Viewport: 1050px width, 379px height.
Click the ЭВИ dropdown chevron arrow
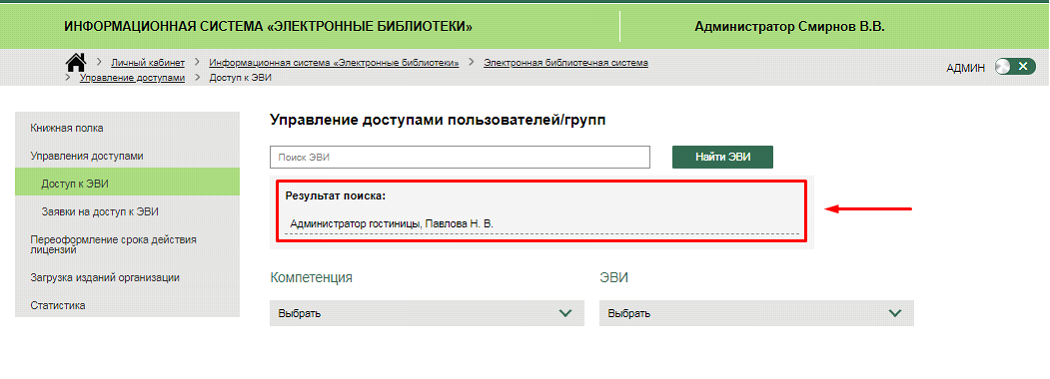click(895, 313)
